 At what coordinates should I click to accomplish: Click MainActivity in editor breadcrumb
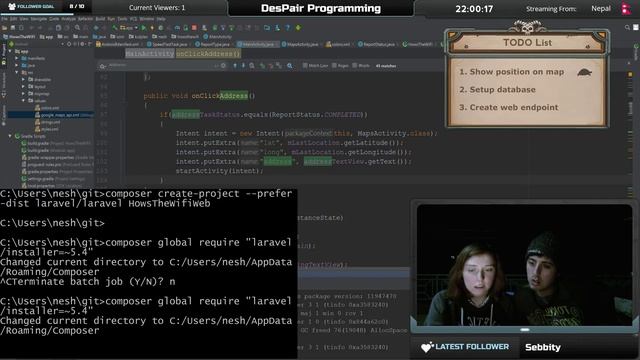pos(150,53)
